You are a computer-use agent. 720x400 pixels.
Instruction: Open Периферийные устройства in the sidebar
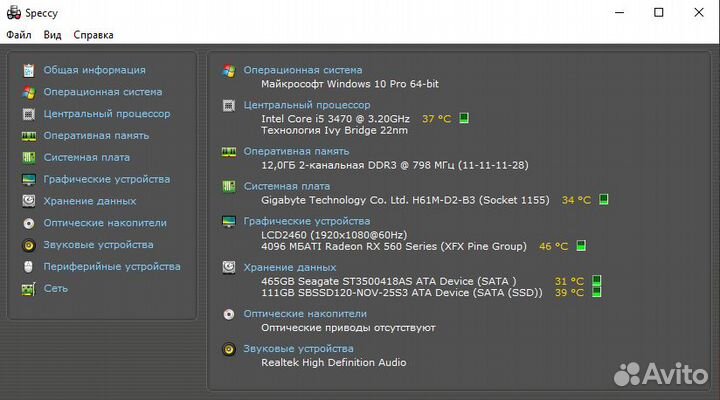[x=112, y=267]
